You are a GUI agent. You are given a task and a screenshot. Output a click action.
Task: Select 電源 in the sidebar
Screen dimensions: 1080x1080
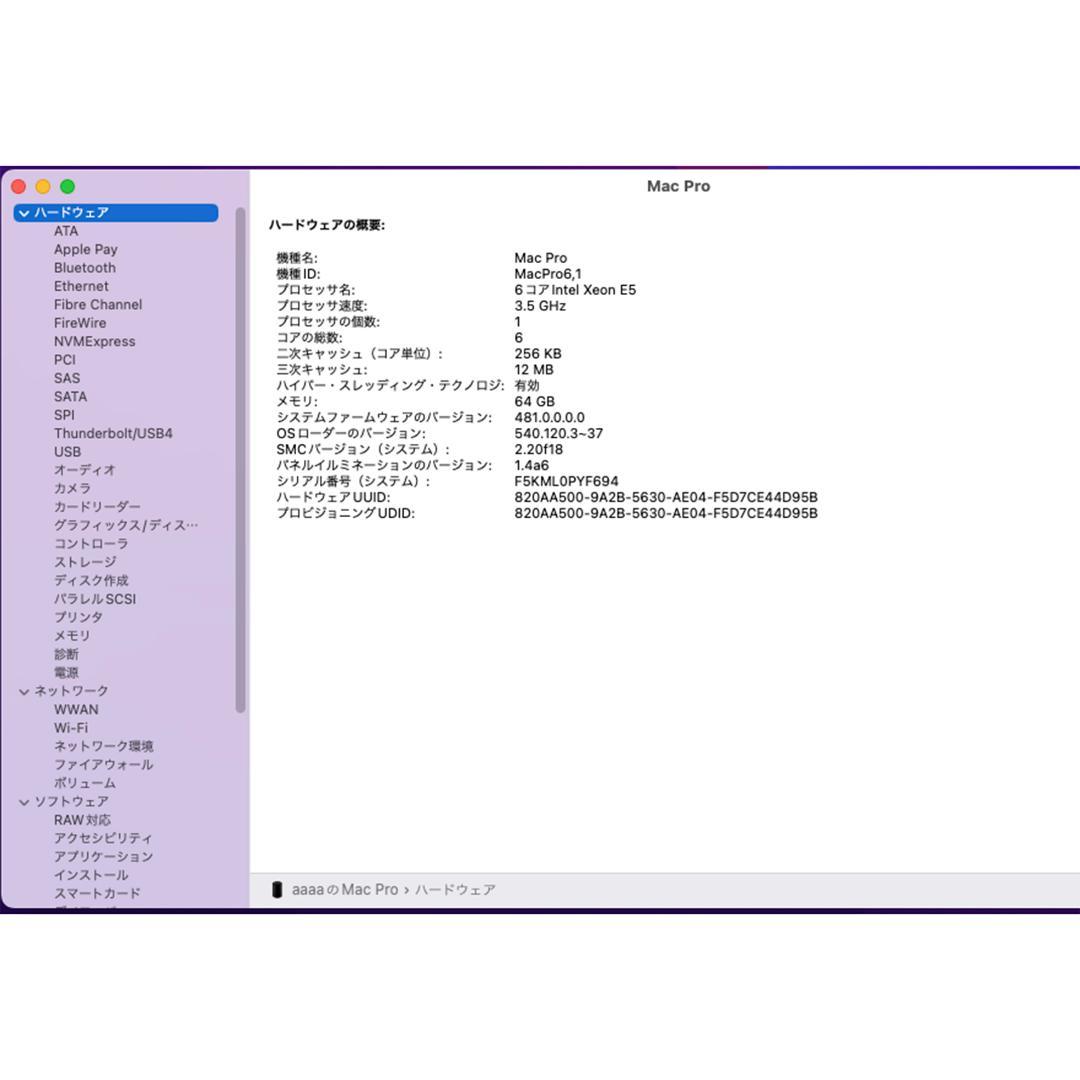point(66,673)
